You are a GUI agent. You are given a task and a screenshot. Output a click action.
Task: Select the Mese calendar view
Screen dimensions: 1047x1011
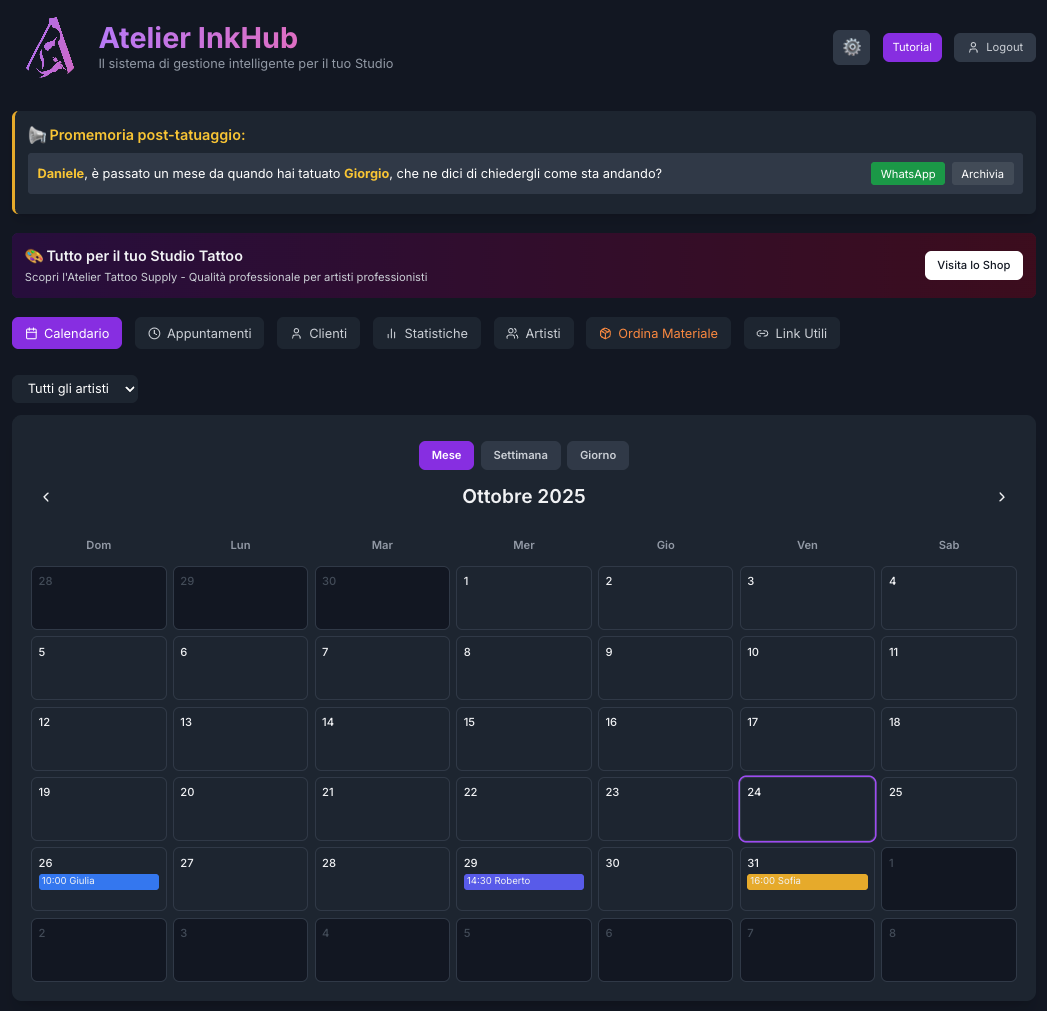pos(446,455)
